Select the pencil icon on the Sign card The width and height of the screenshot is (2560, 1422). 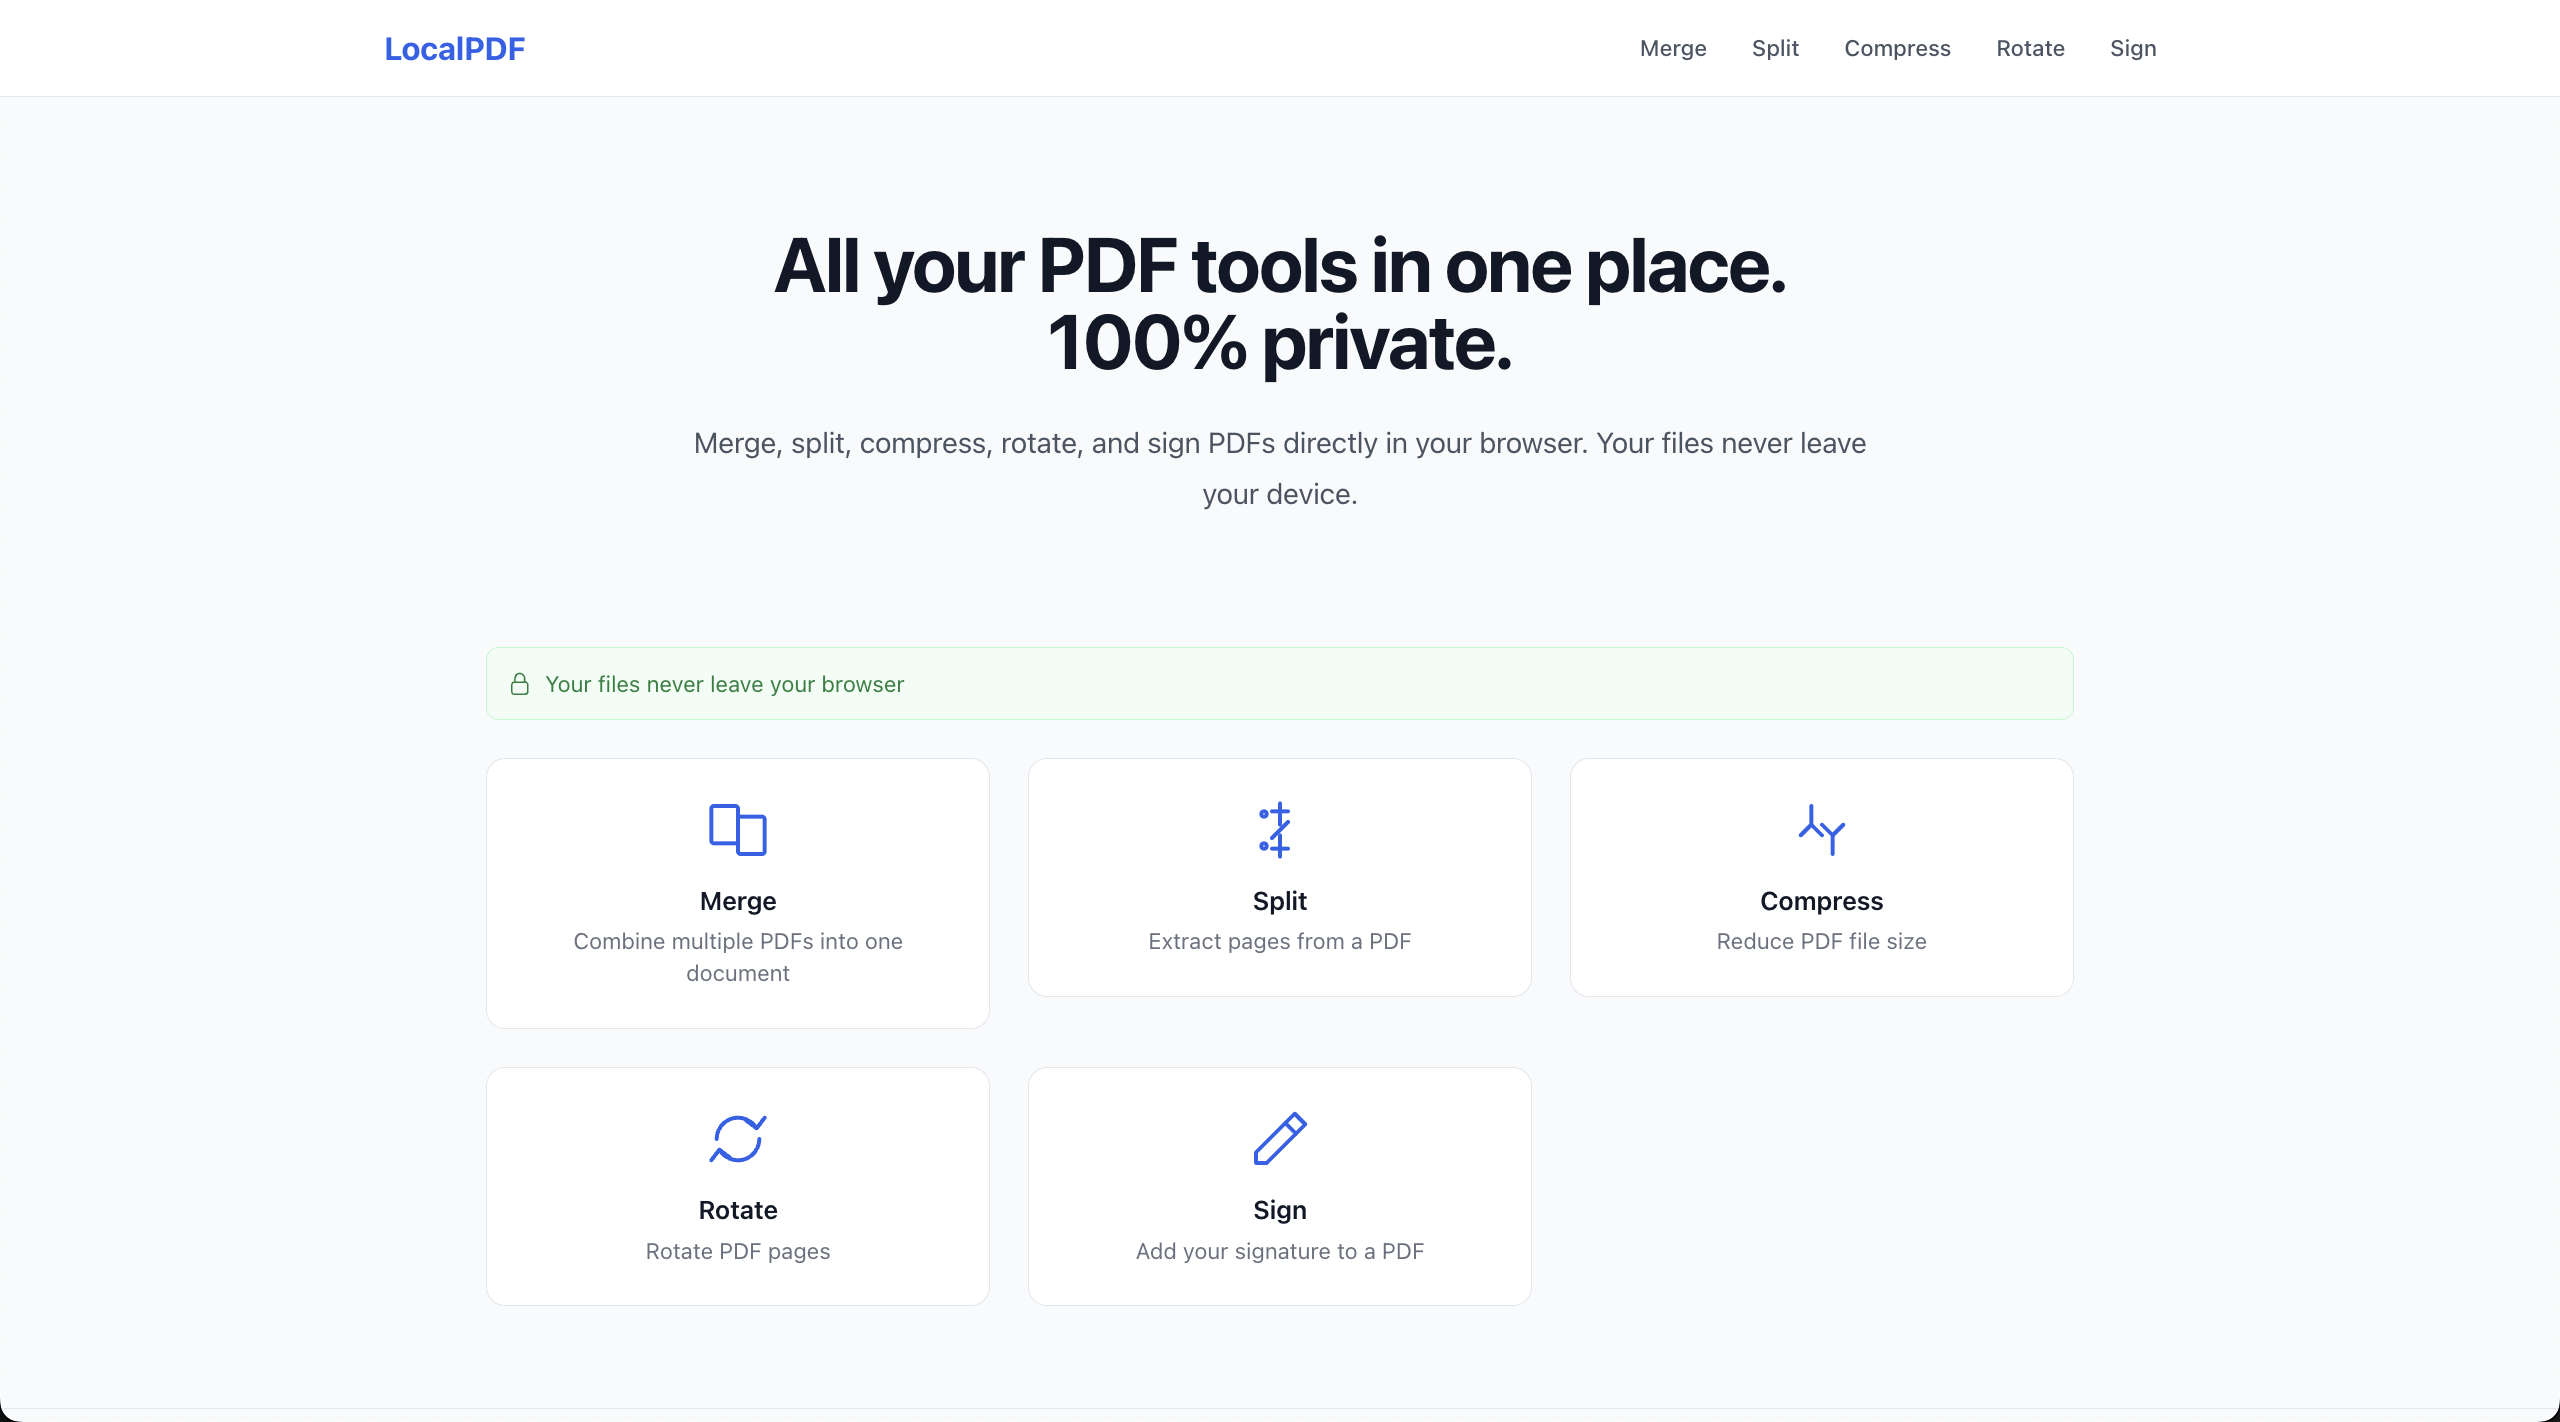click(1278, 1139)
